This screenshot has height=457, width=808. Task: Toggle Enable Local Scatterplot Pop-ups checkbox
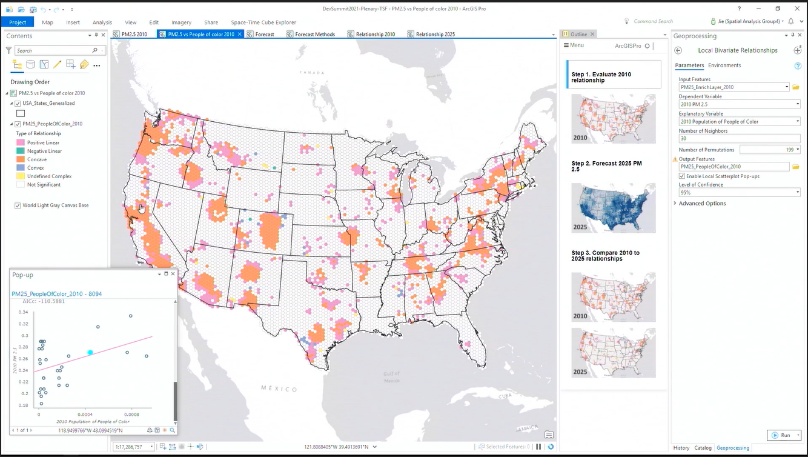(x=682, y=176)
